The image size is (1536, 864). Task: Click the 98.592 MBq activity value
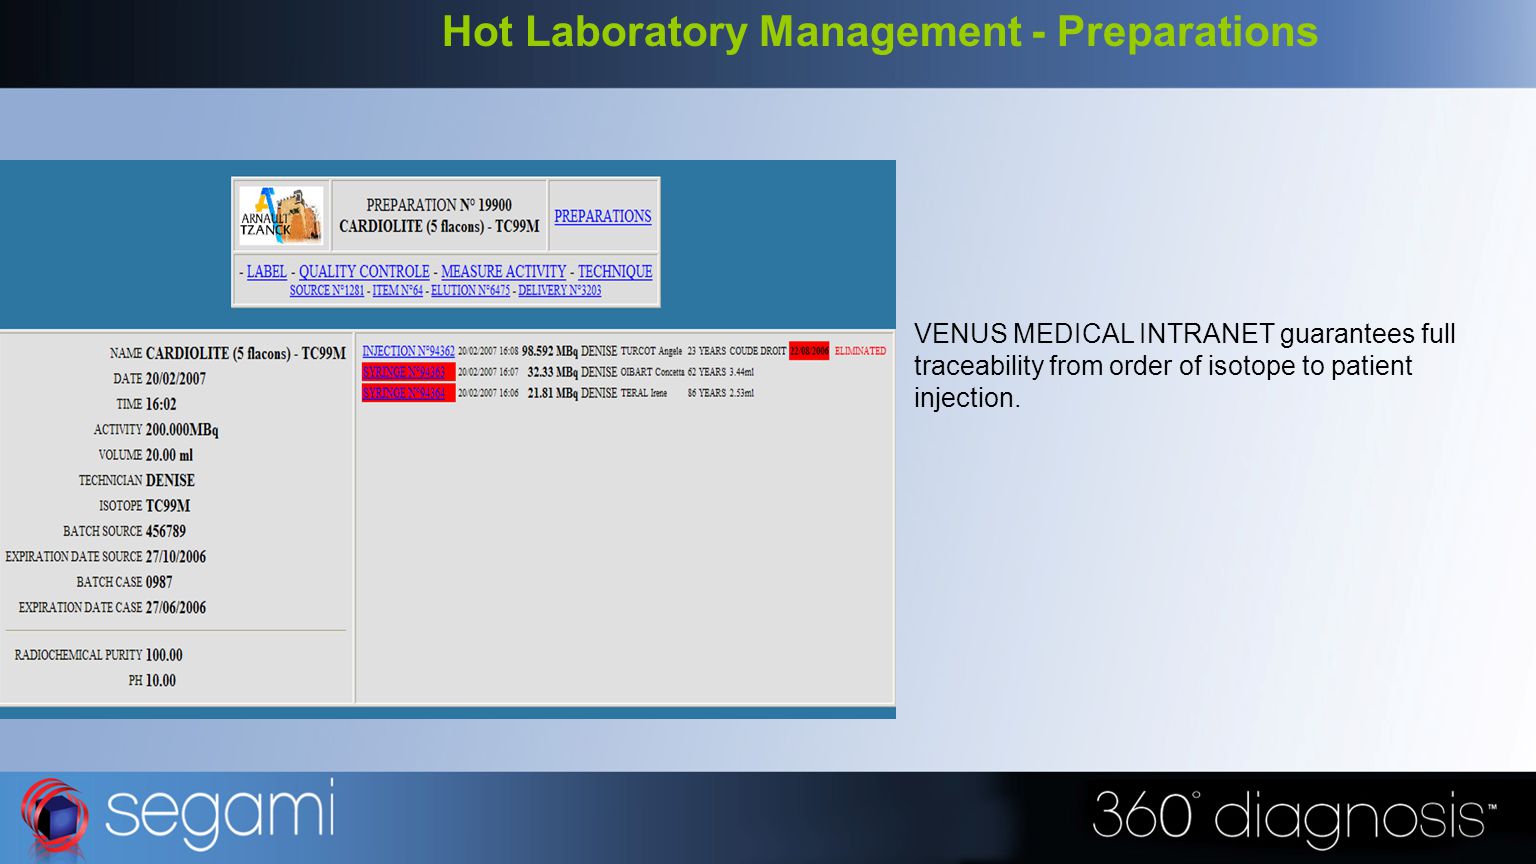point(550,351)
